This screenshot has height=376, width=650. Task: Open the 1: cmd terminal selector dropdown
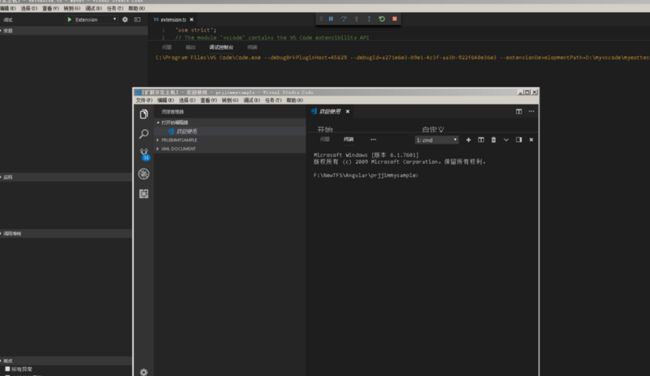(437, 140)
